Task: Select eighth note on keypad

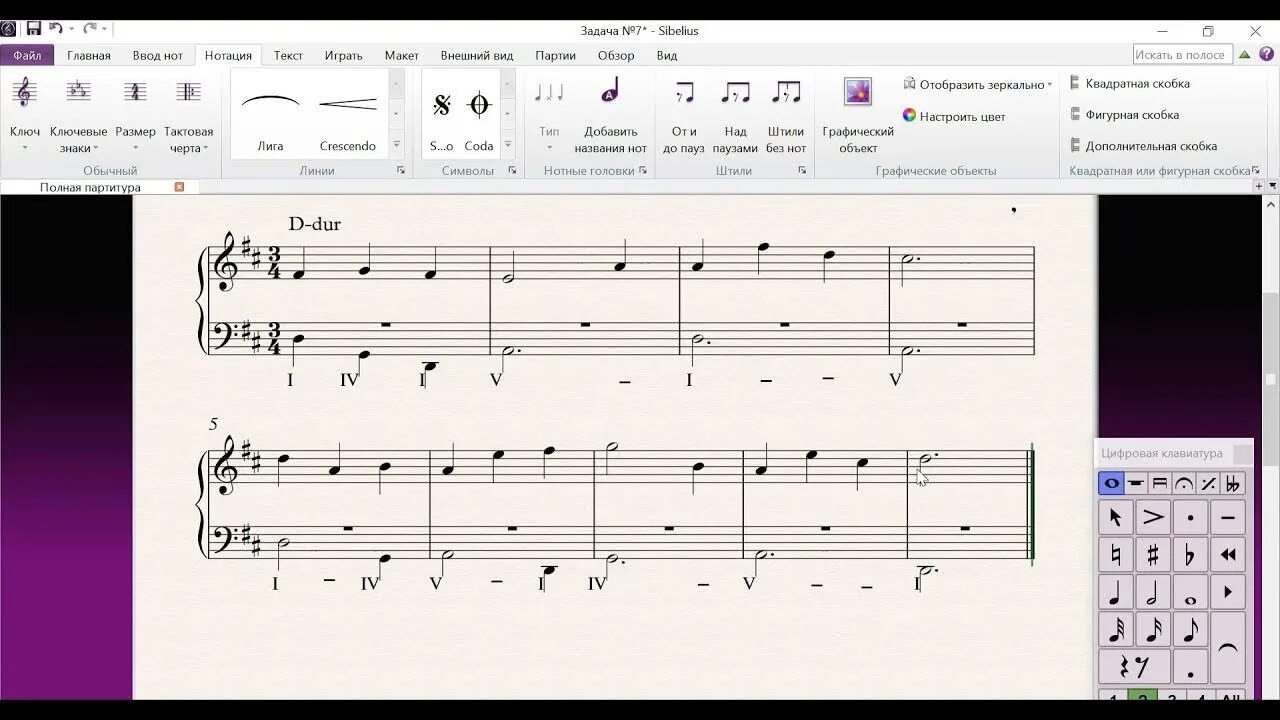Action: pyautogui.click(x=1190, y=629)
